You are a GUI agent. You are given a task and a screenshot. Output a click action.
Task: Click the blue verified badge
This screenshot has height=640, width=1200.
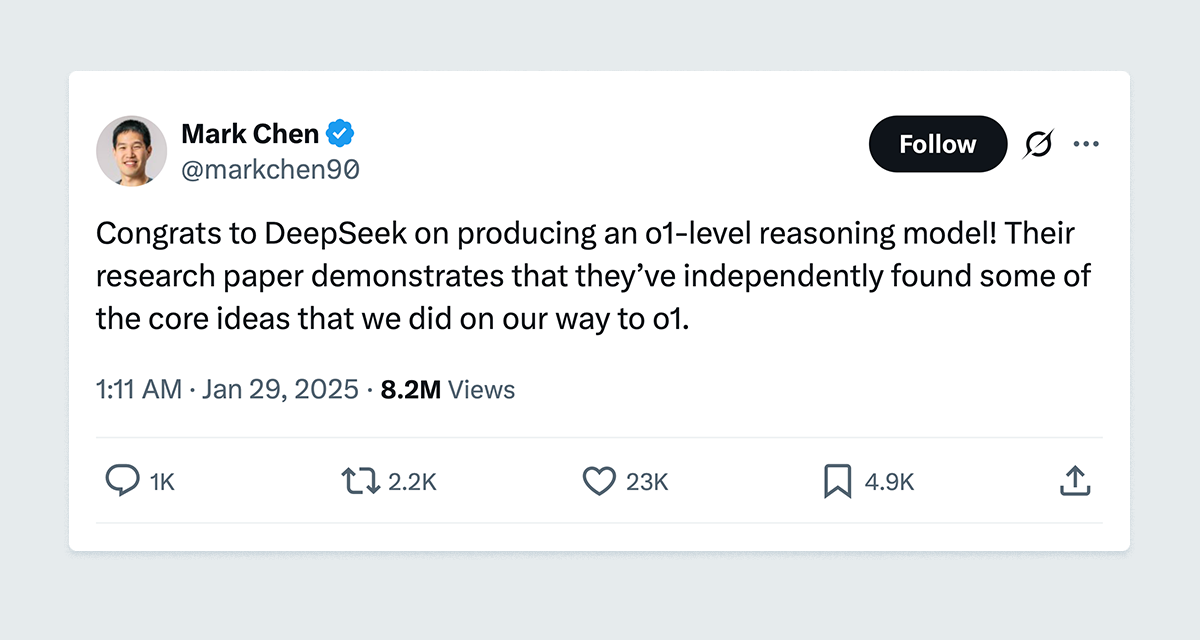(341, 133)
